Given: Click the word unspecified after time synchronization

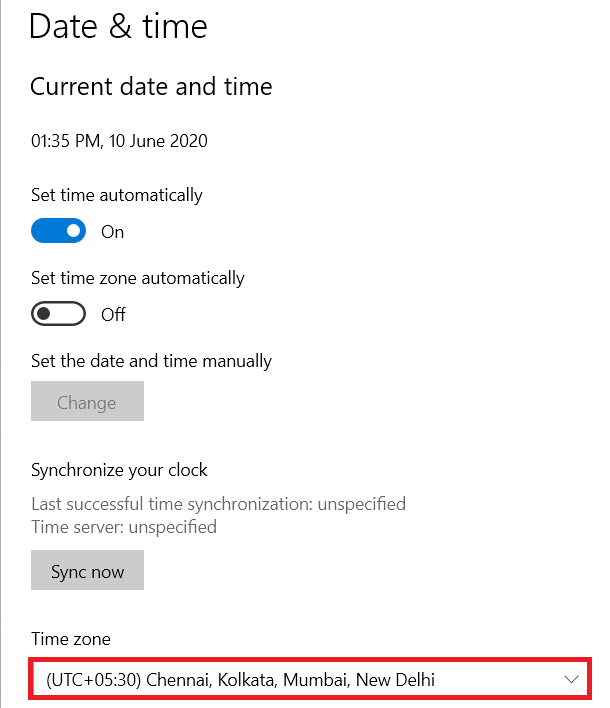Looking at the screenshot, I should pos(361,504).
